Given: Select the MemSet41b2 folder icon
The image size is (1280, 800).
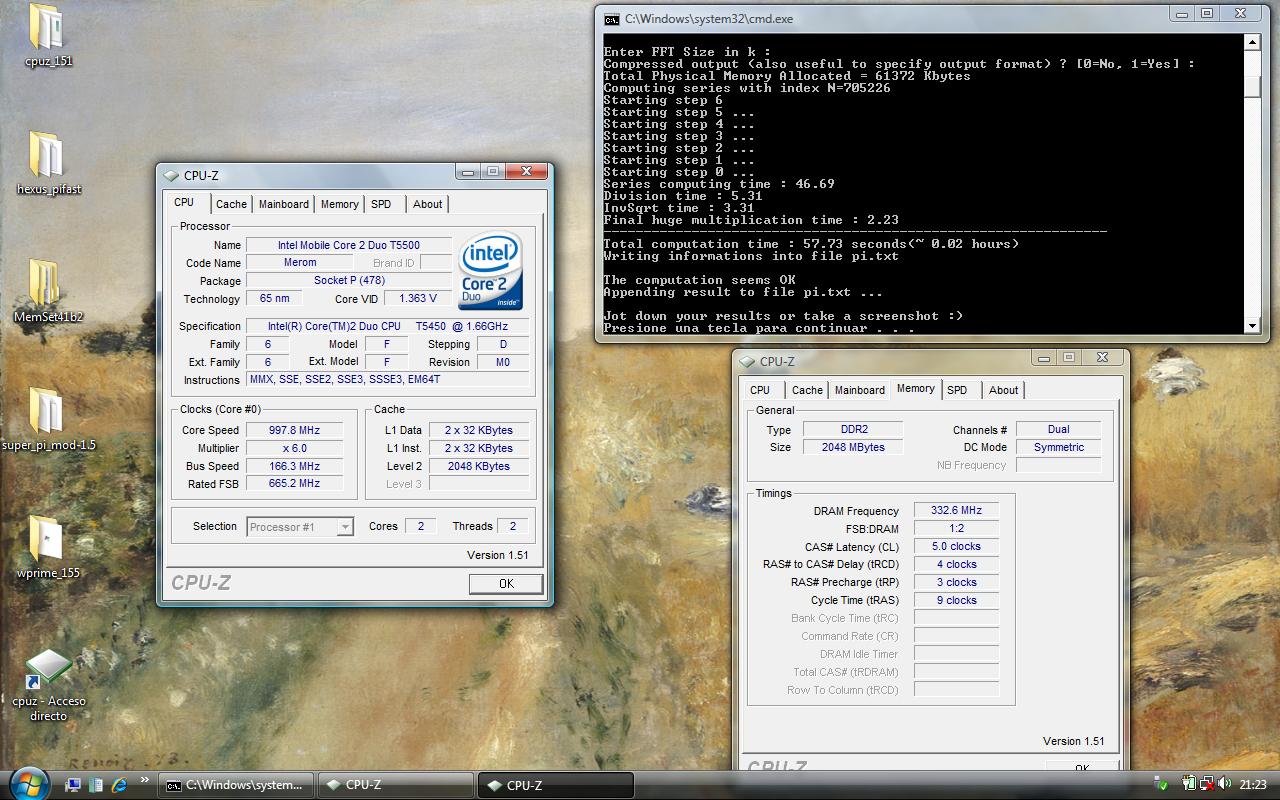Looking at the screenshot, I should point(47,291).
